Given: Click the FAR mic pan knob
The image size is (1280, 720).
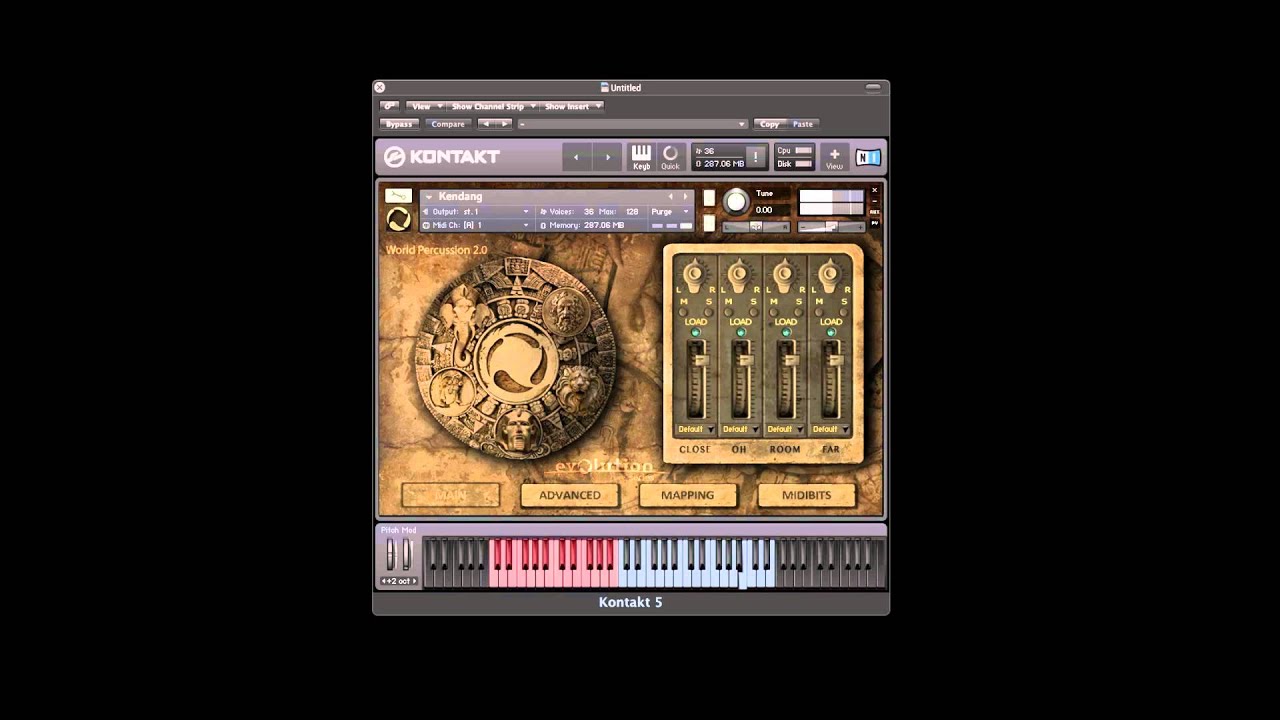Looking at the screenshot, I should (829, 273).
